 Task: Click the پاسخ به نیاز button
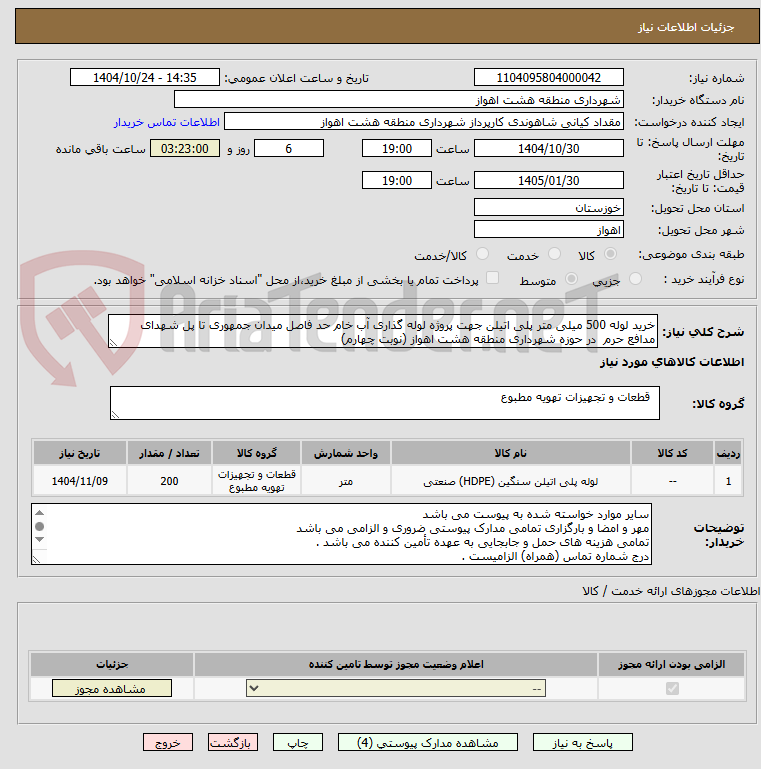(x=583, y=743)
